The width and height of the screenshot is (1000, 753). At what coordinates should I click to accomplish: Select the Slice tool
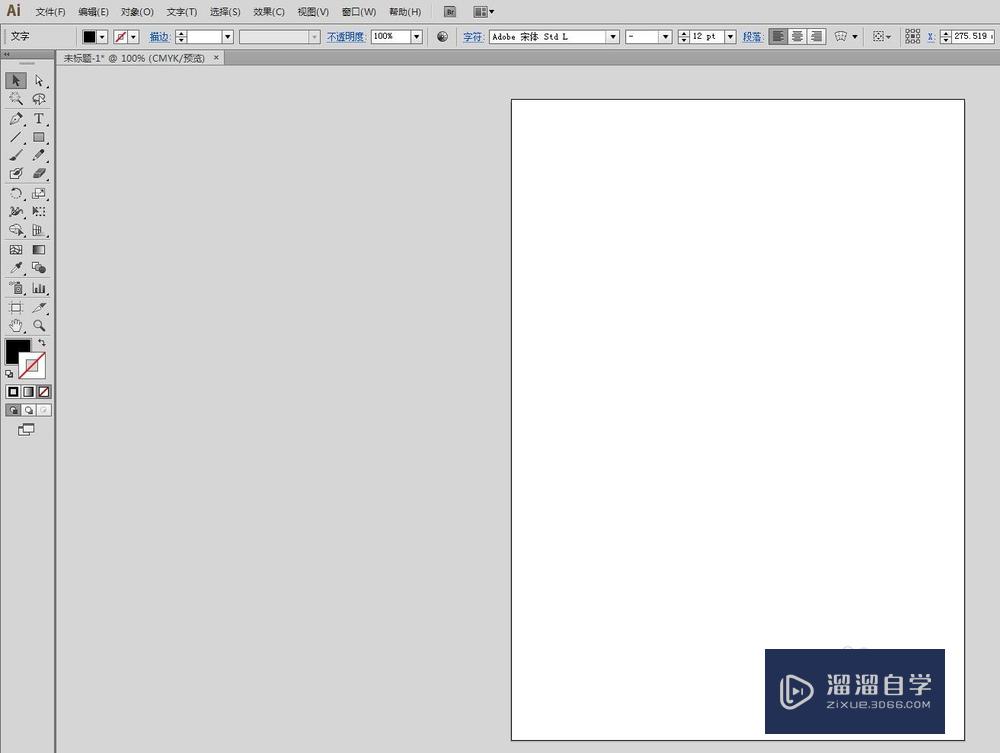[x=39, y=307]
